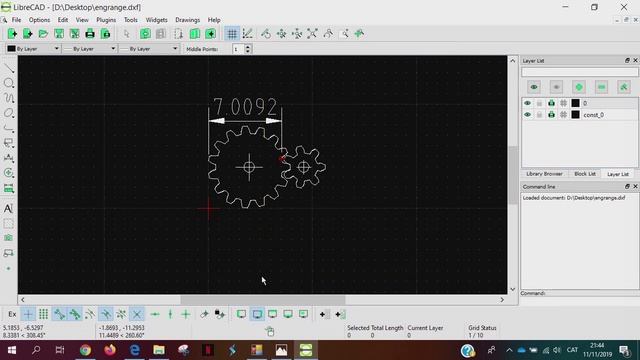640x360 pixels.
Task: Click the Middle Points value field
Action: (238, 49)
